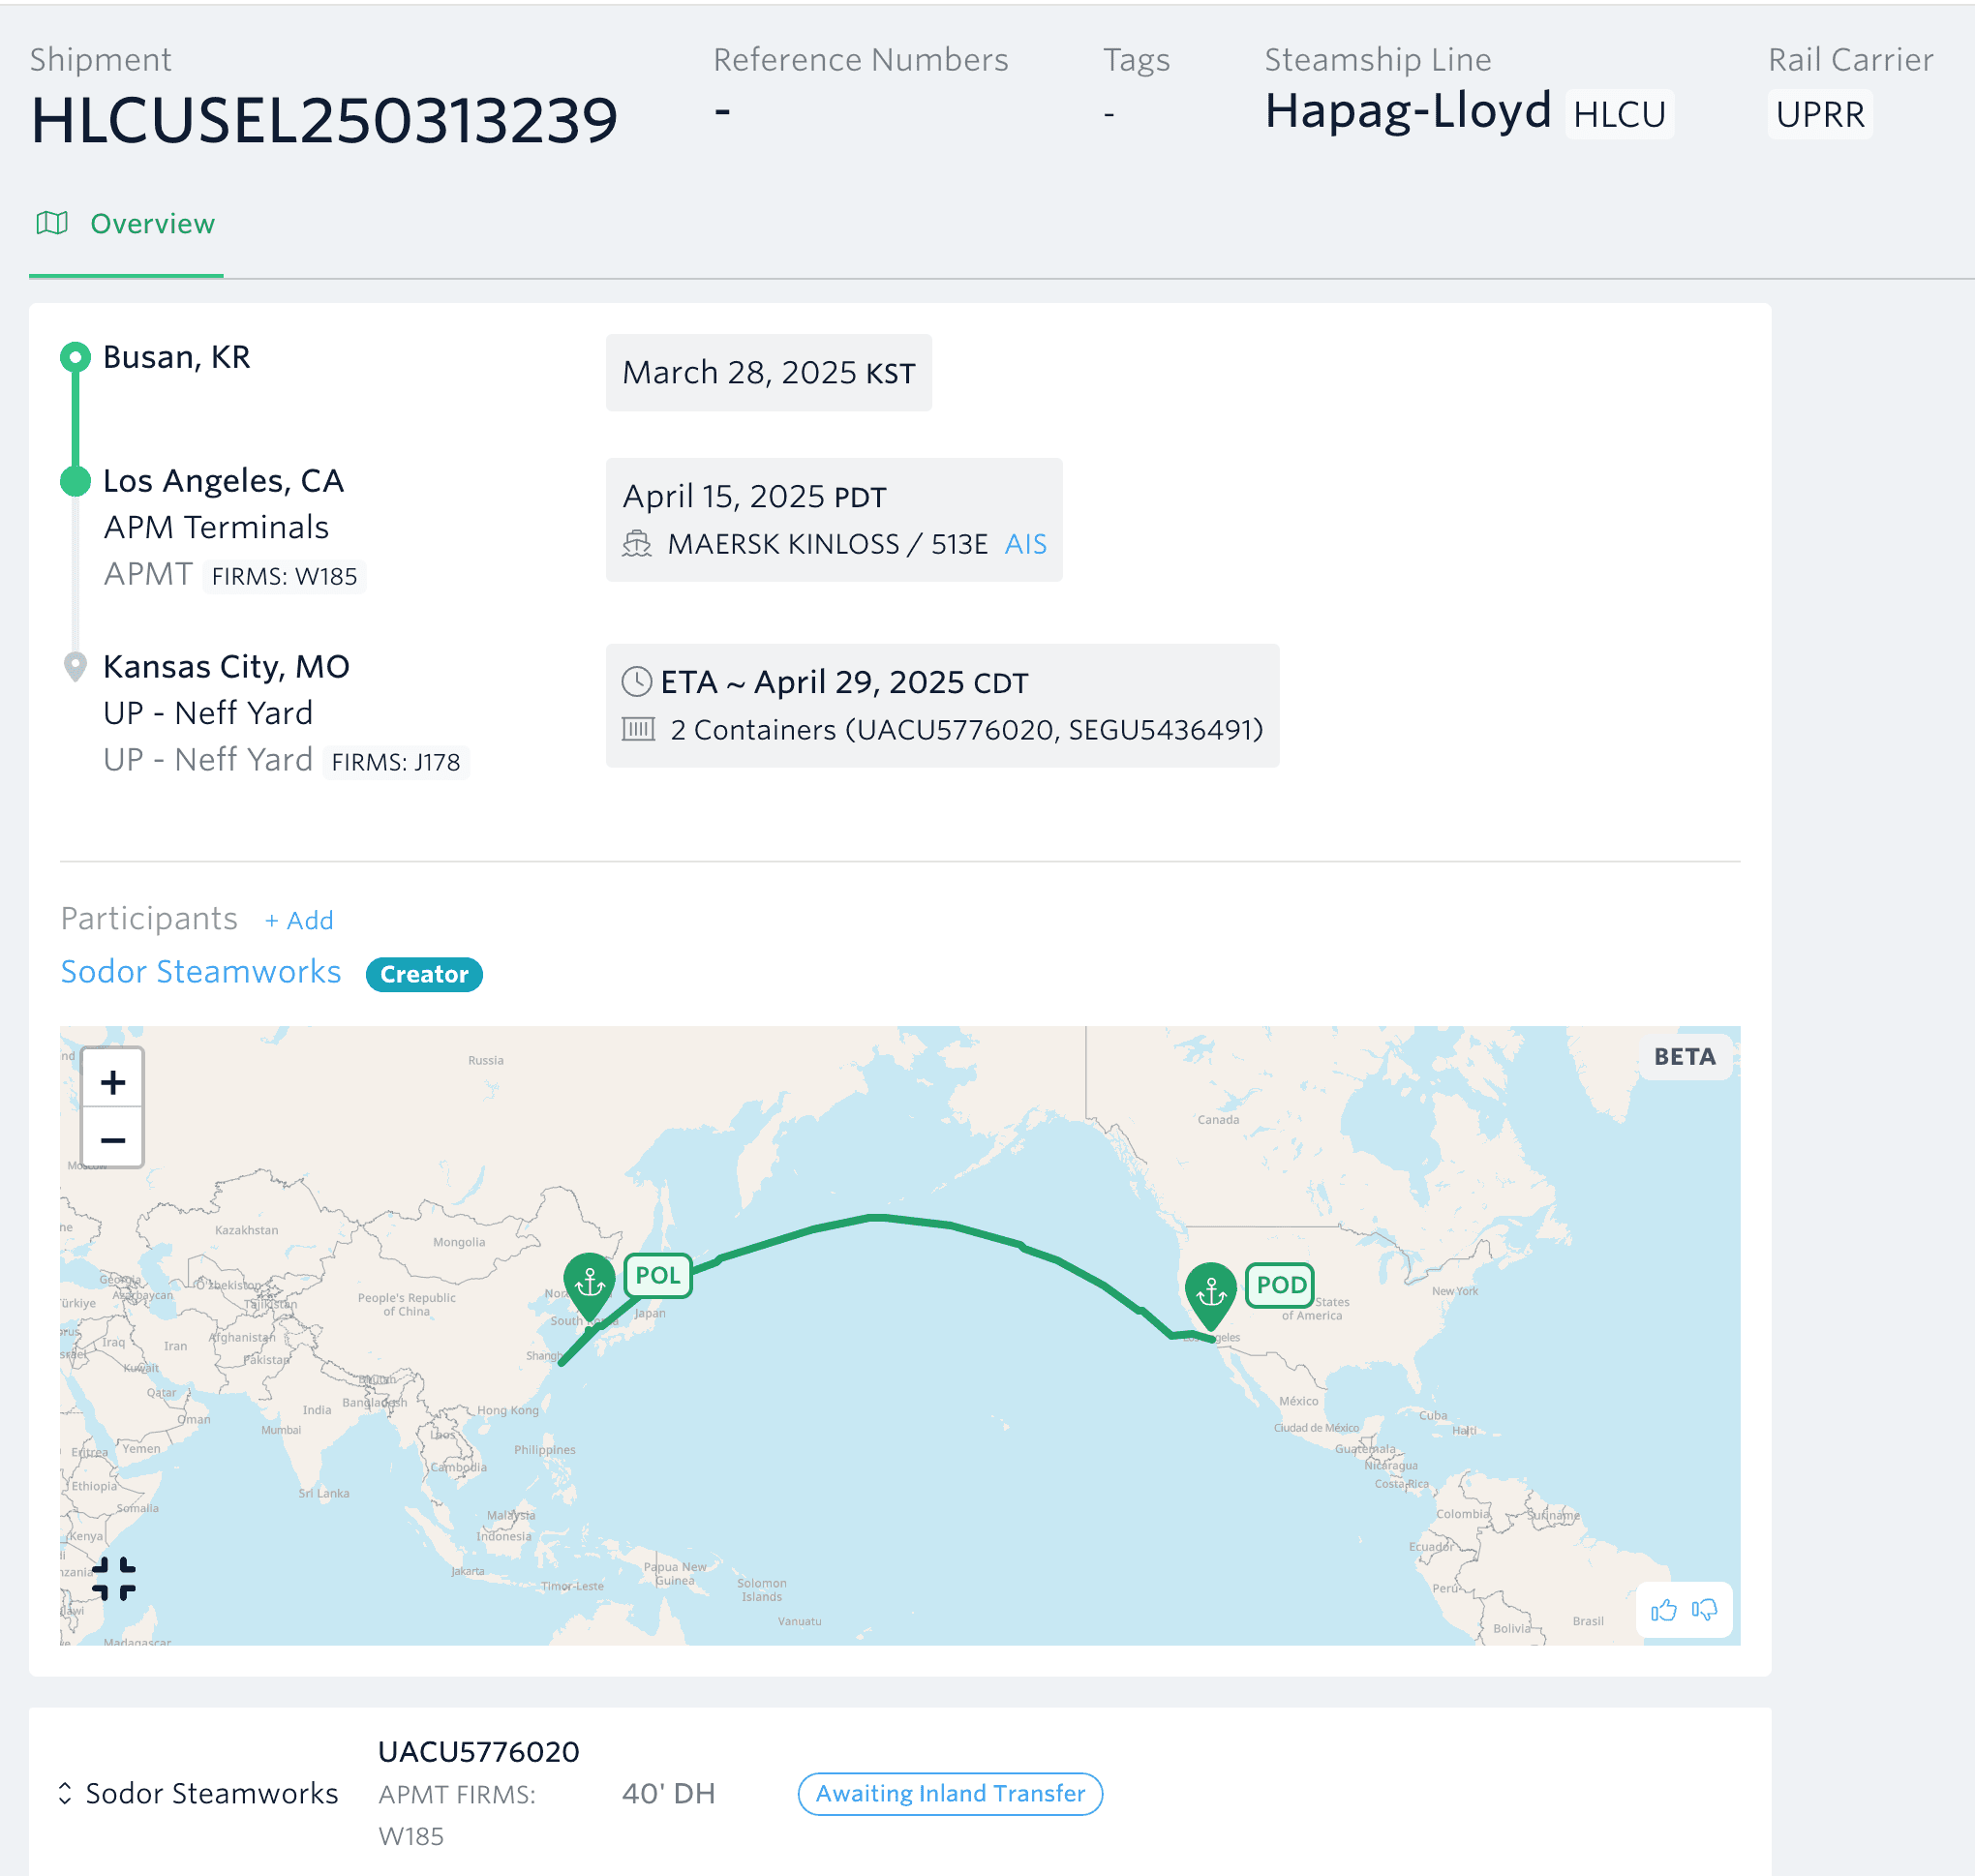1975x1876 pixels.
Task: Zoom out on the shipment map
Action: (x=113, y=1139)
